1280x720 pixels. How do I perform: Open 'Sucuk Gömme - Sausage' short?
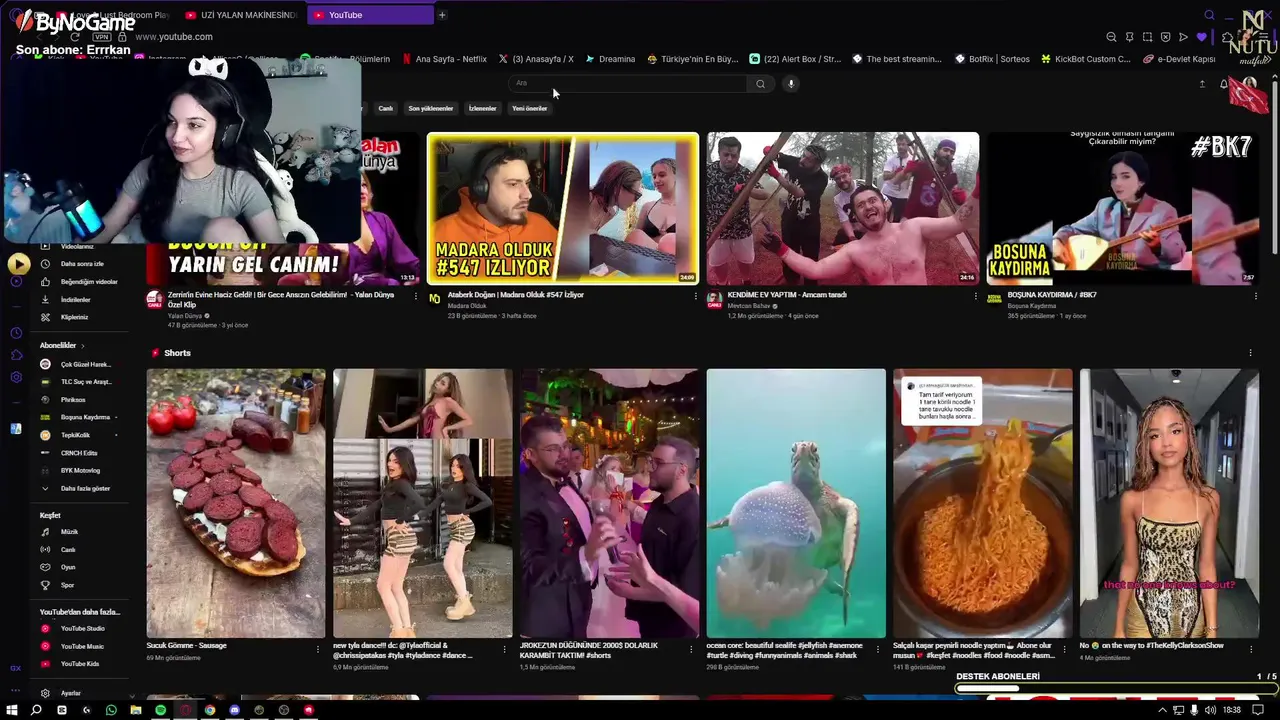click(236, 503)
